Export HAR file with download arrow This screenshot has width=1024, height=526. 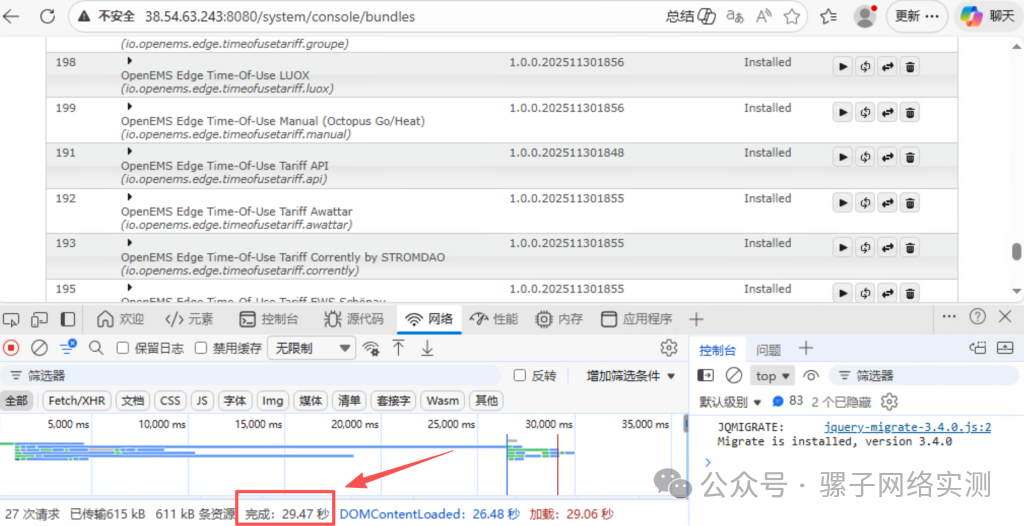tap(427, 348)
